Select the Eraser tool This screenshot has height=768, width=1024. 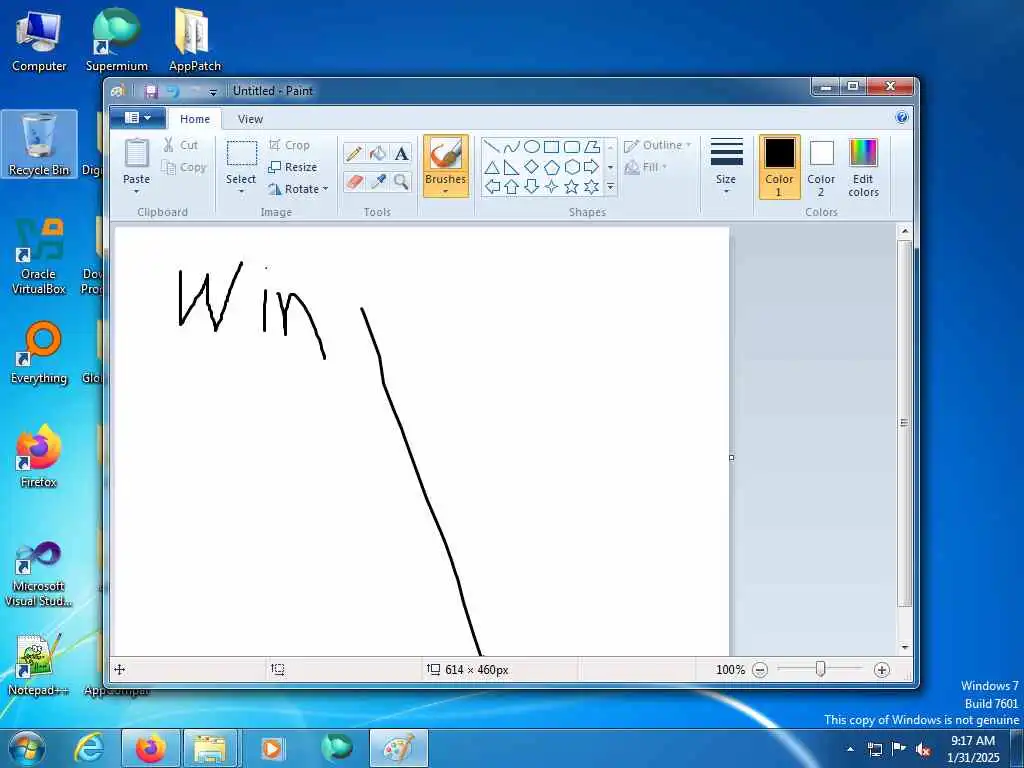point(354,182)
